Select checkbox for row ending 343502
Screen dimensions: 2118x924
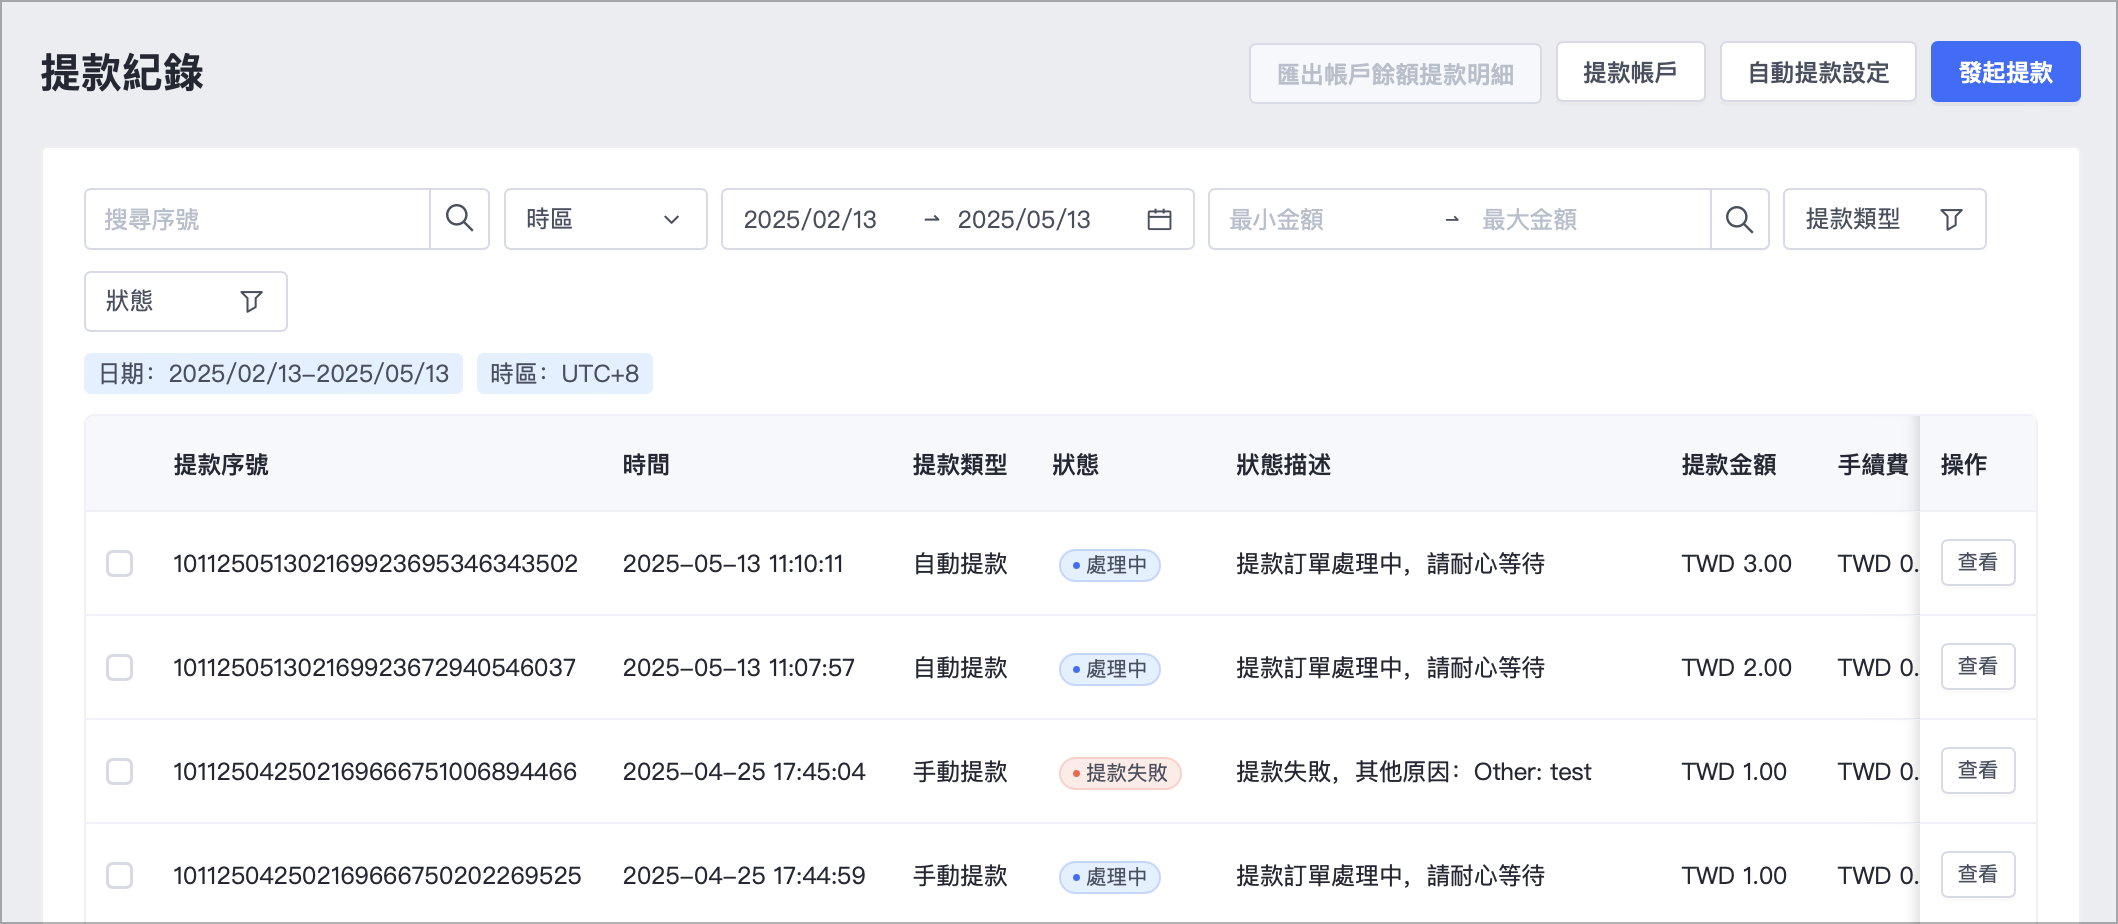pyautogui.click(x=120, y=563)
